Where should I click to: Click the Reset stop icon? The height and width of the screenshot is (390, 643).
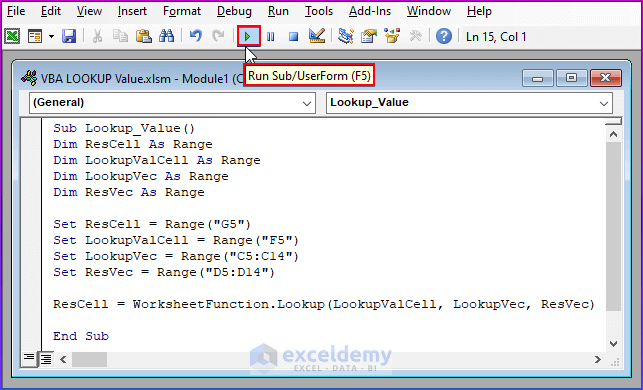coord(293,36)
